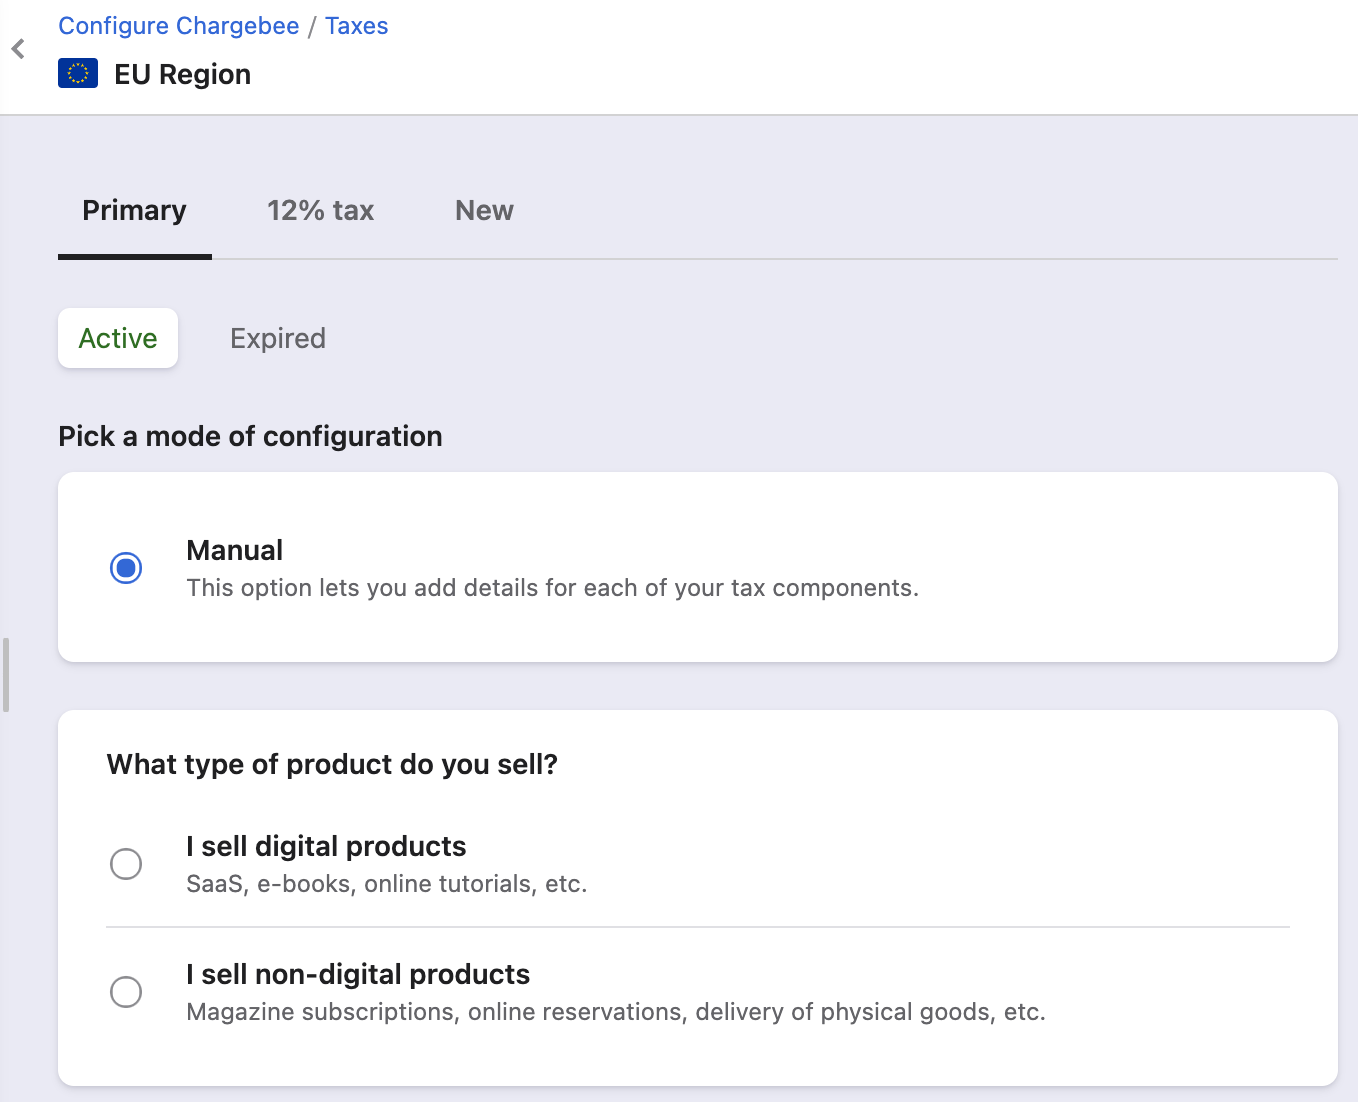The height and width of the screenshot is (1102, 1358).
Task: Switch to the 12% tax tab
Action: [x=320, y=211]
